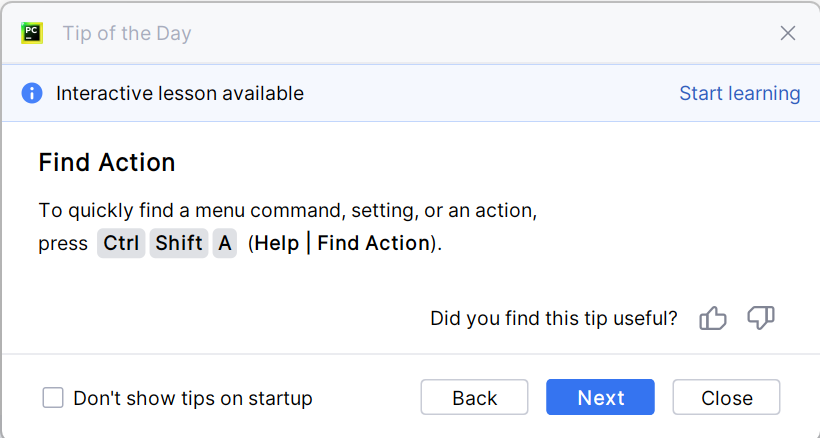Click the A key shortcut badge
The image size is (820, 438).
[224, 243]
